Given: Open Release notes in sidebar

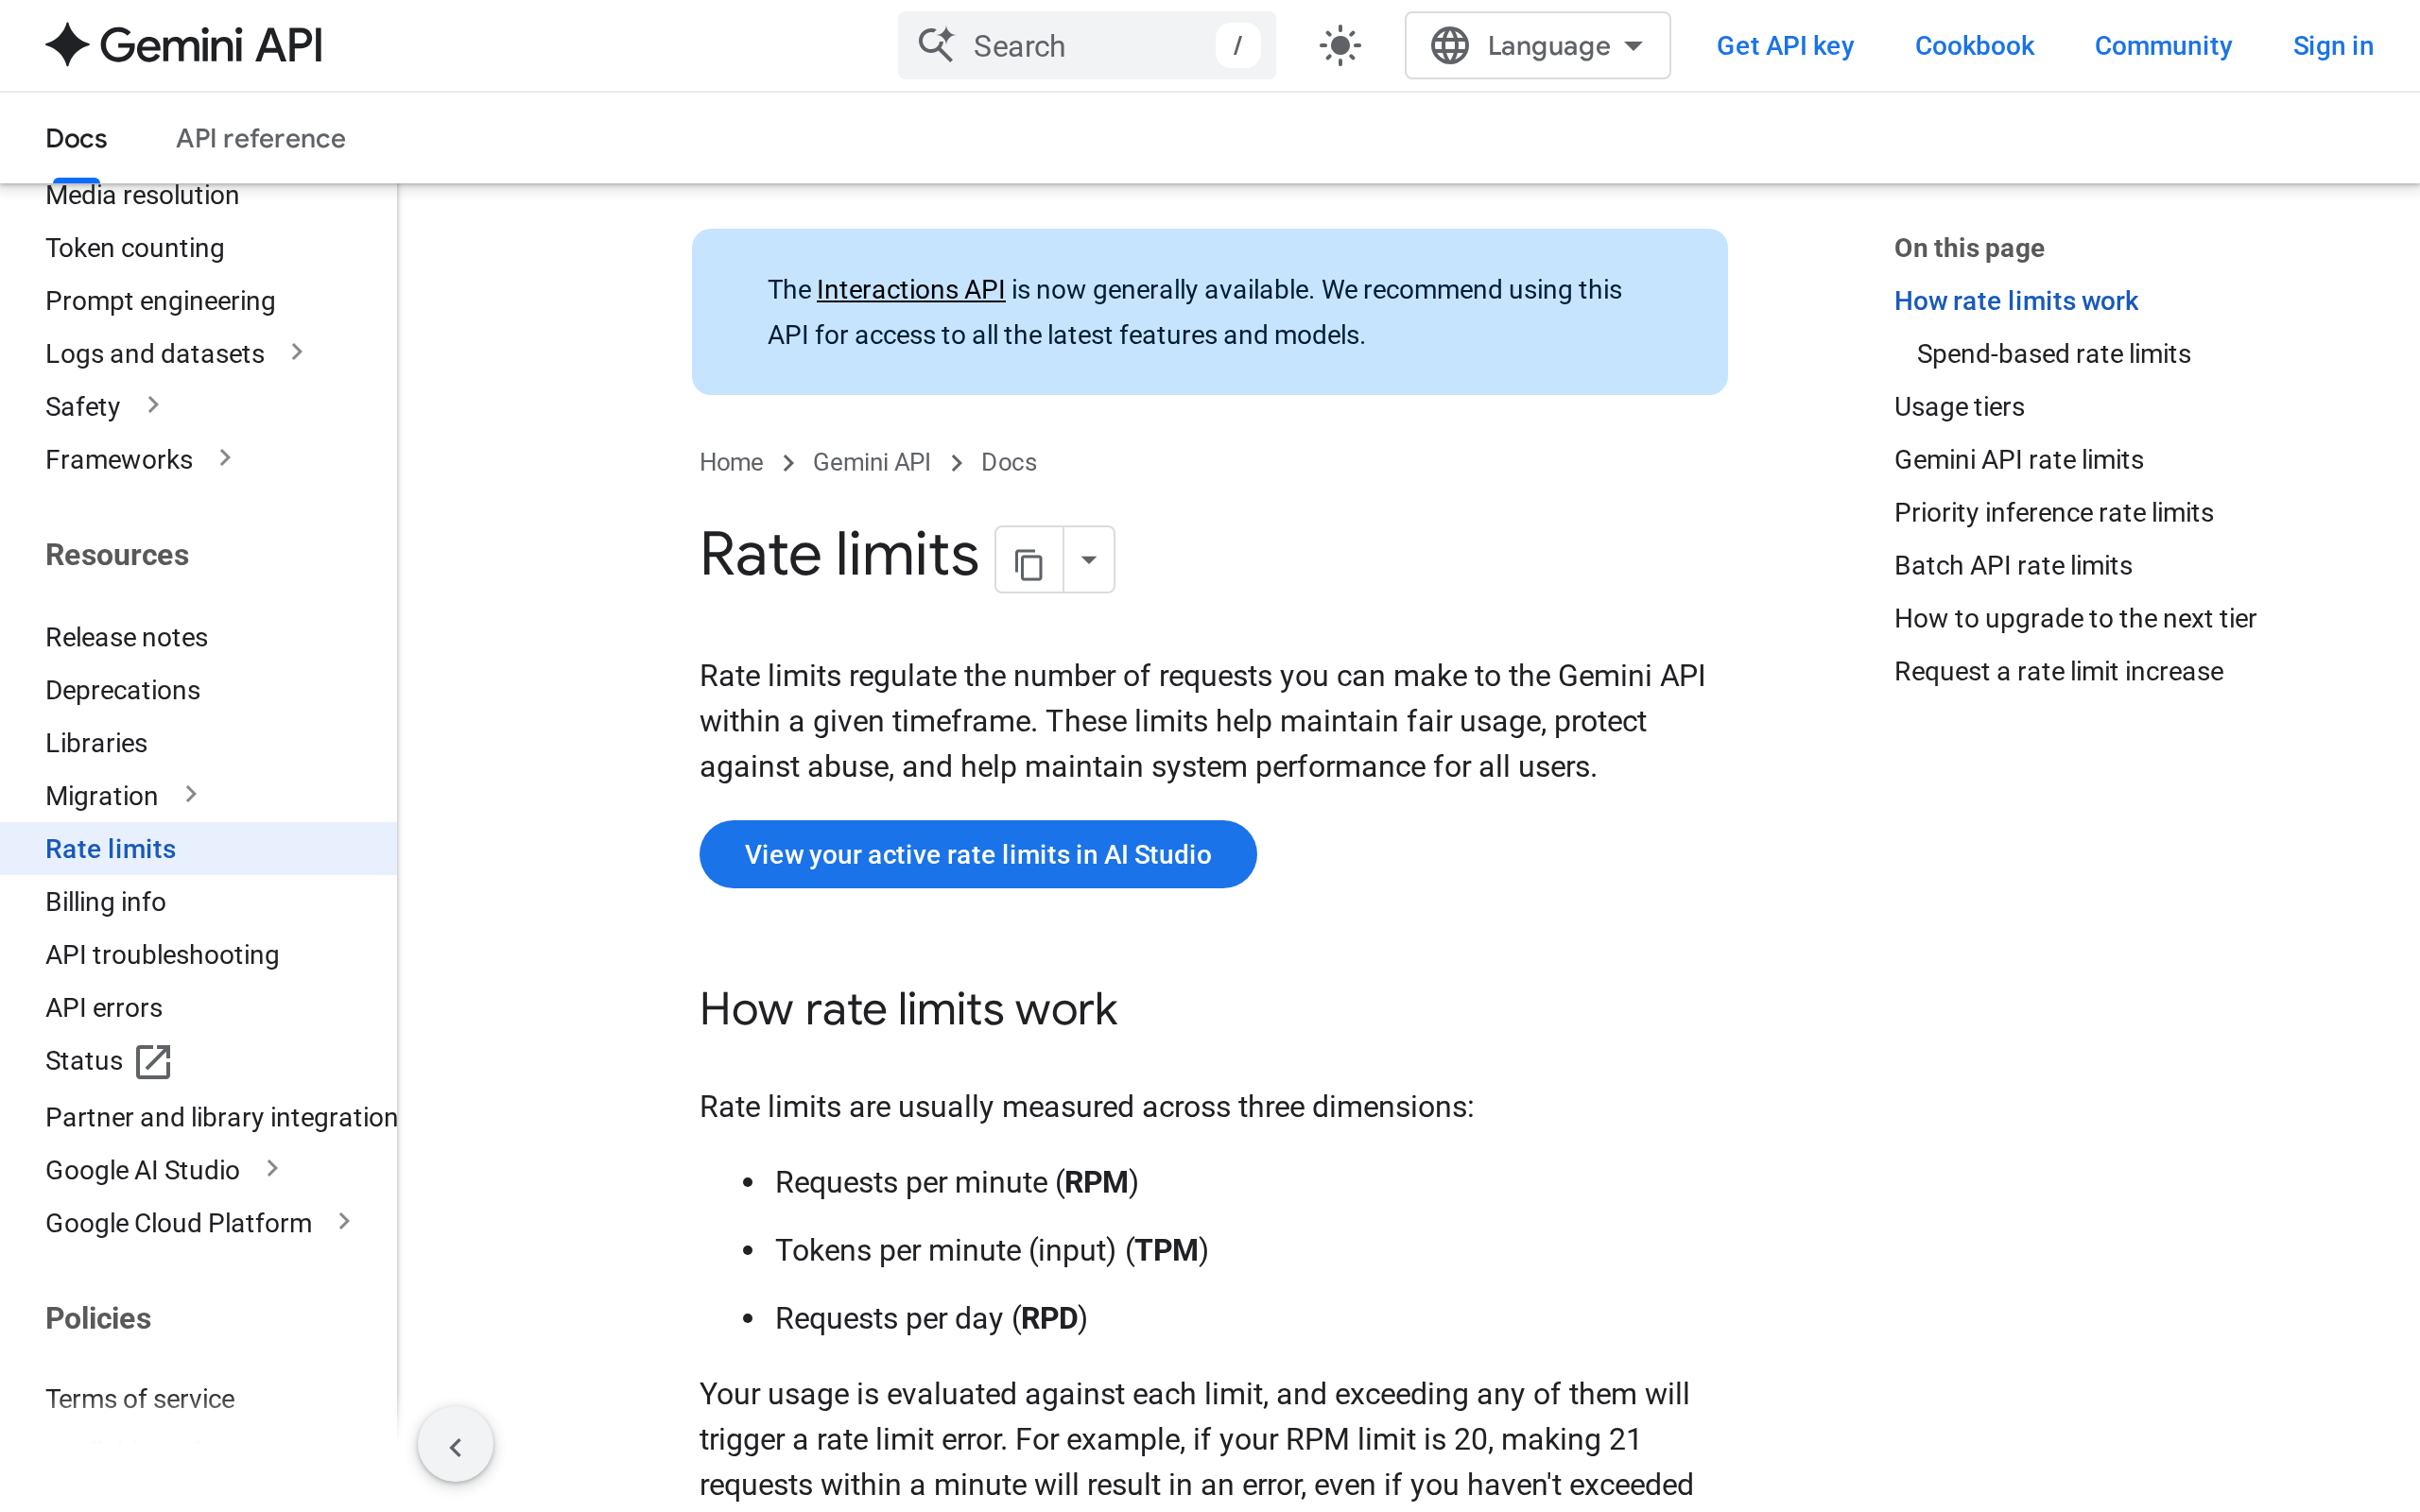Looking at the screenshot, I should pos(126,637).
